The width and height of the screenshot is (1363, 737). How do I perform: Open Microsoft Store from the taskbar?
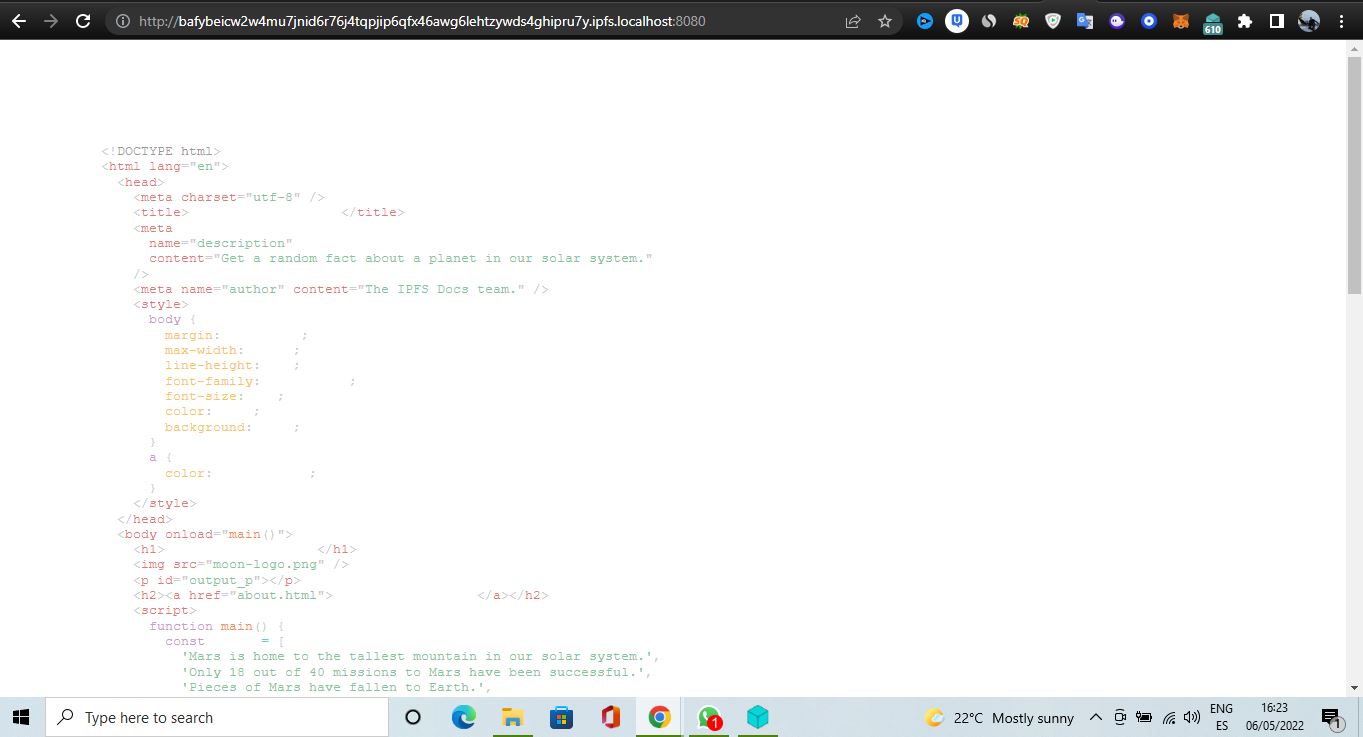point(561,716)
